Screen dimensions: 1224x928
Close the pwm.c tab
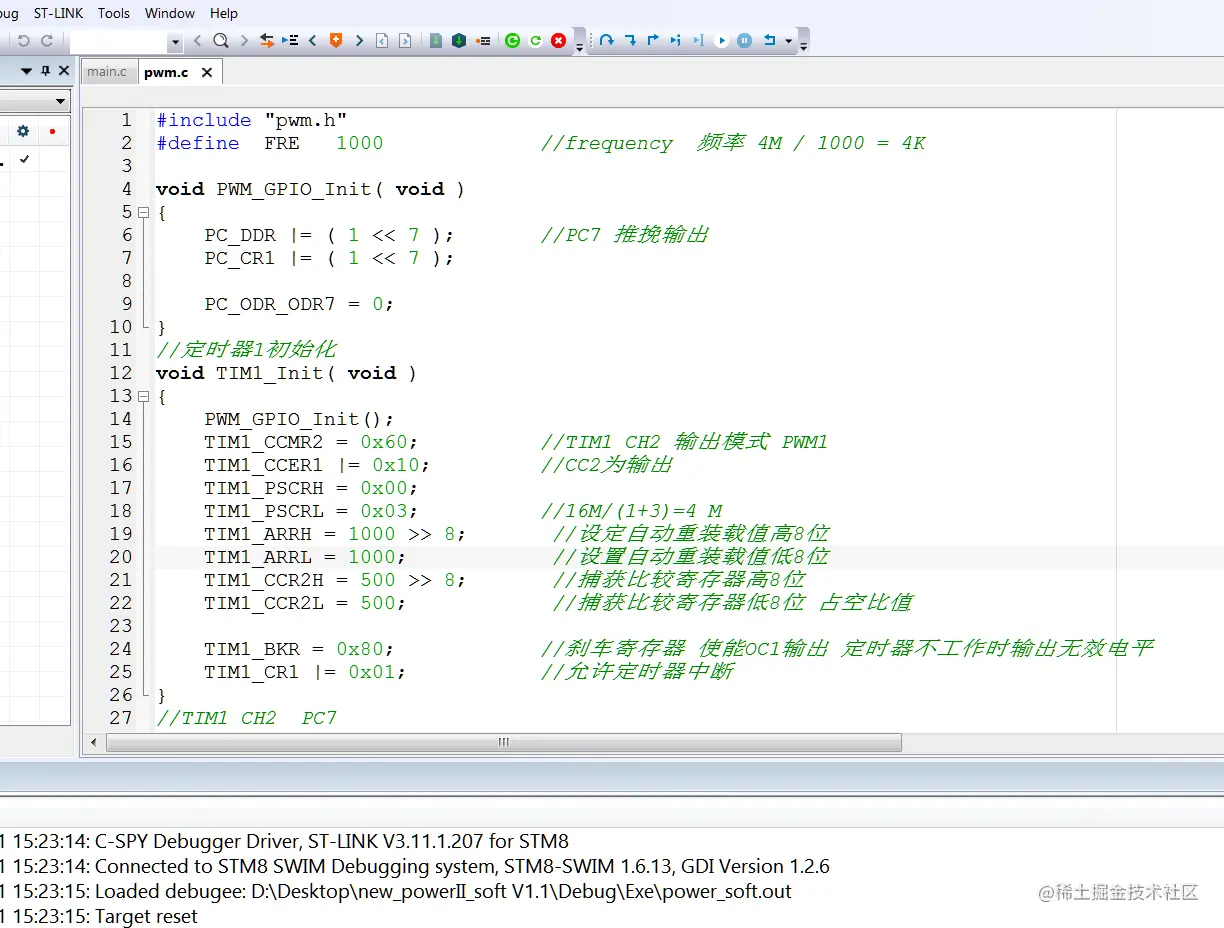point(207,72)
